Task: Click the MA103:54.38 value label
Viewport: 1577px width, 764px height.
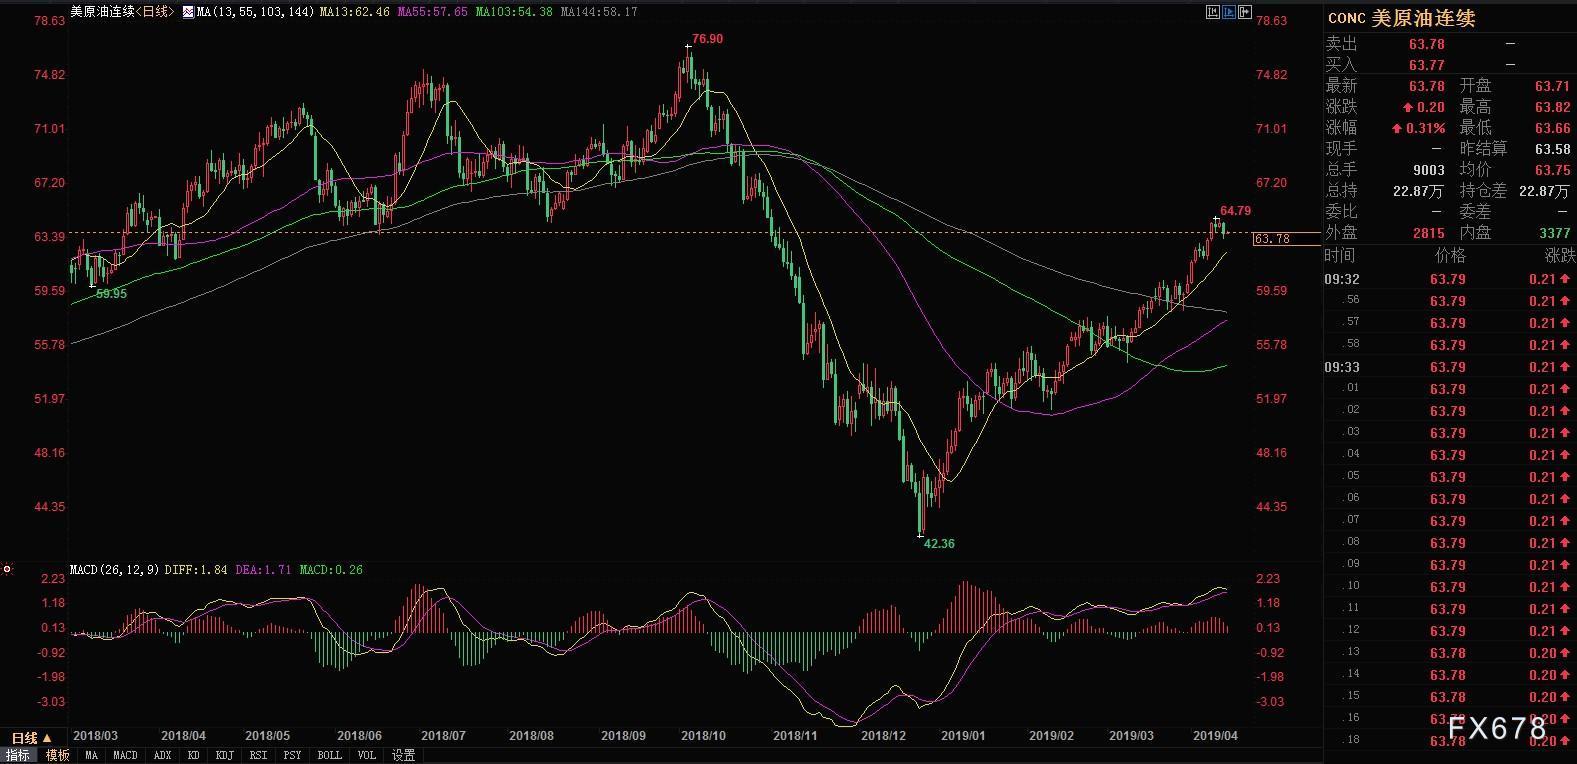Action: 513,12
